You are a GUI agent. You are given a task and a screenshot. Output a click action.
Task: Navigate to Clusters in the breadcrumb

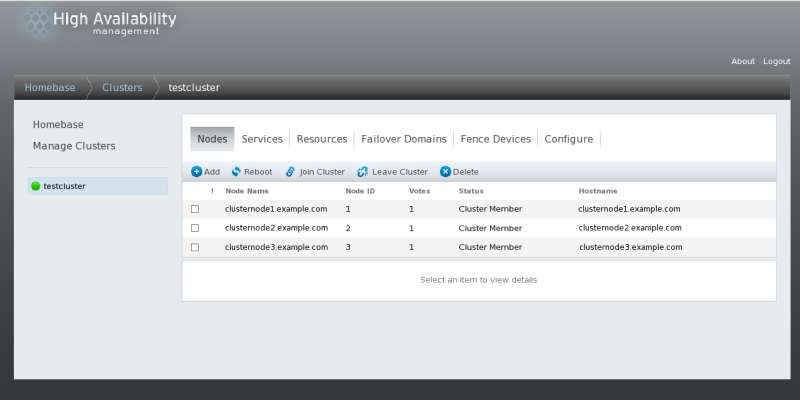(x=122, y=87)
